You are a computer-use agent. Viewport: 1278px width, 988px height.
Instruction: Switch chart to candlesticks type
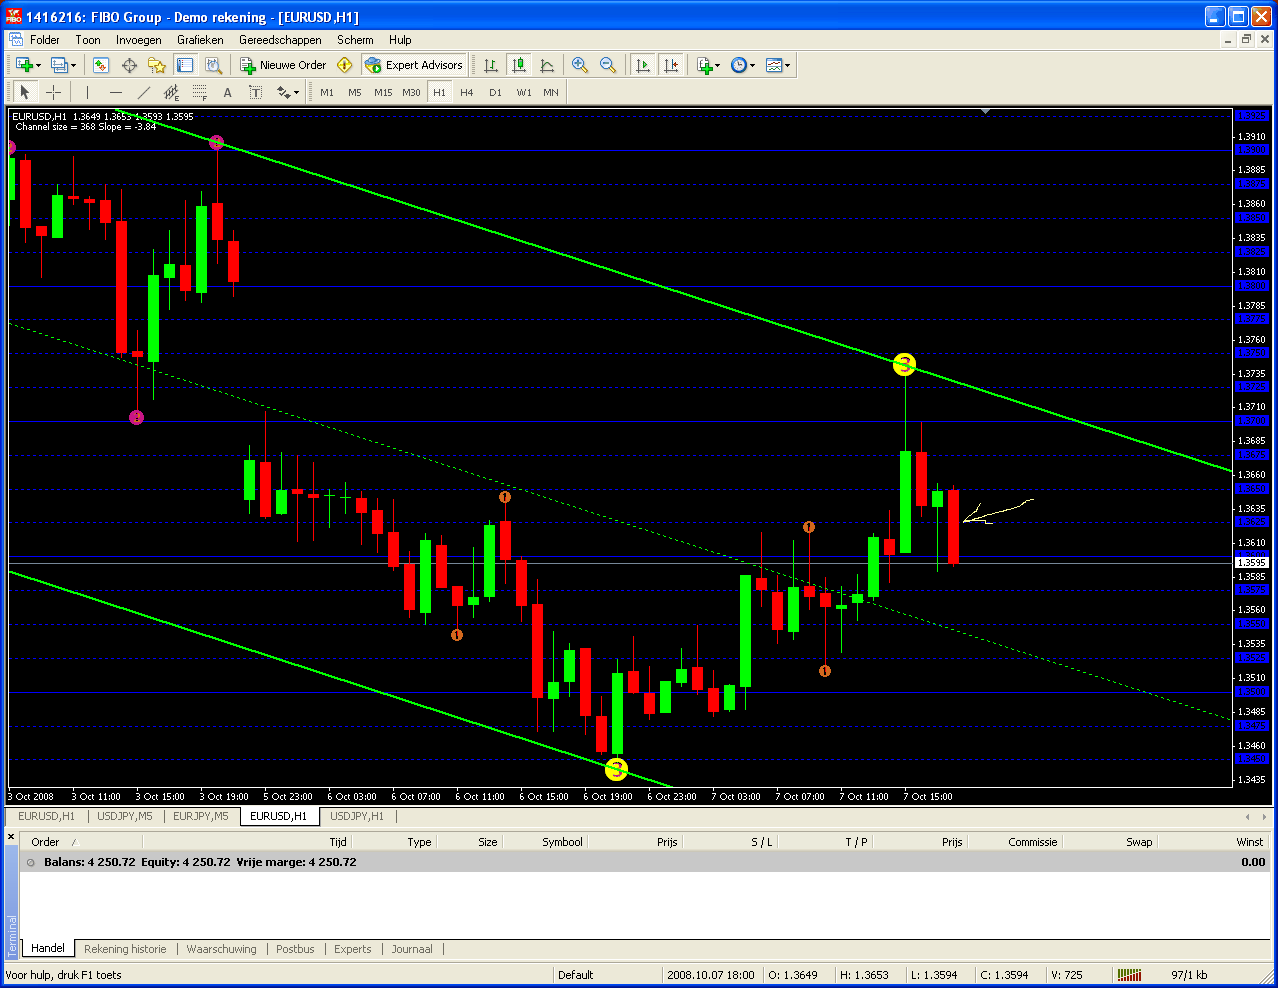tap(519, 65)
